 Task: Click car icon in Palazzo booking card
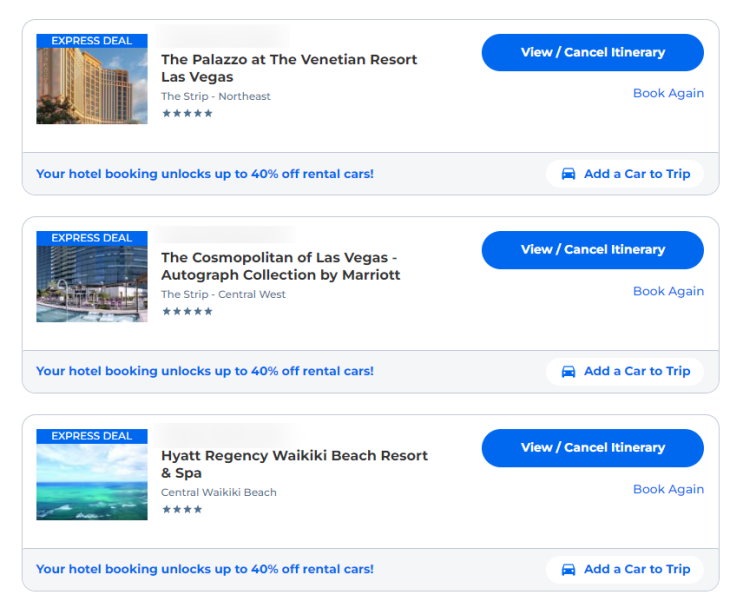click(568, 174)
